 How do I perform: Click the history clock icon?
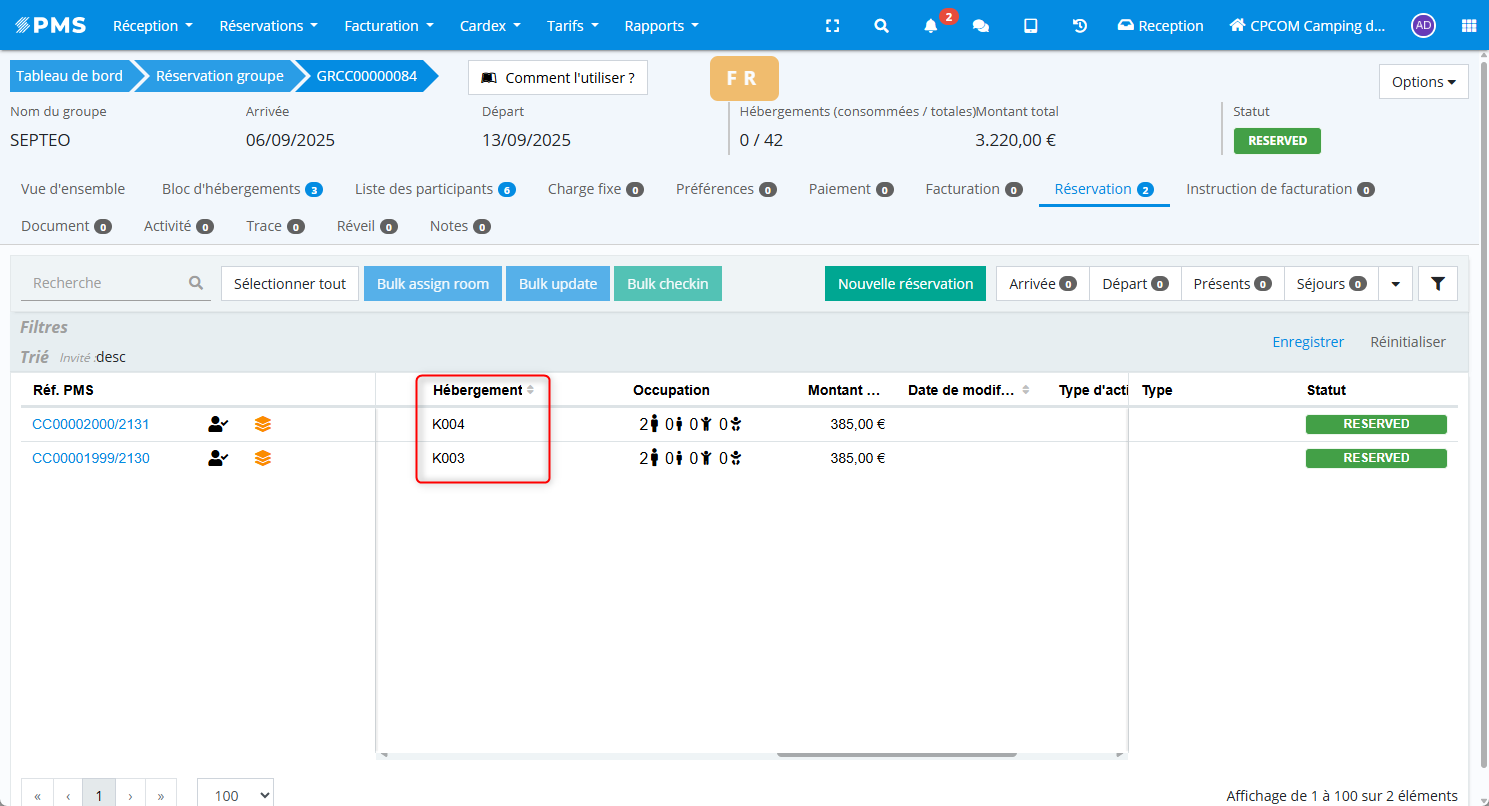pyautogui.click(x=1080, y=26)
